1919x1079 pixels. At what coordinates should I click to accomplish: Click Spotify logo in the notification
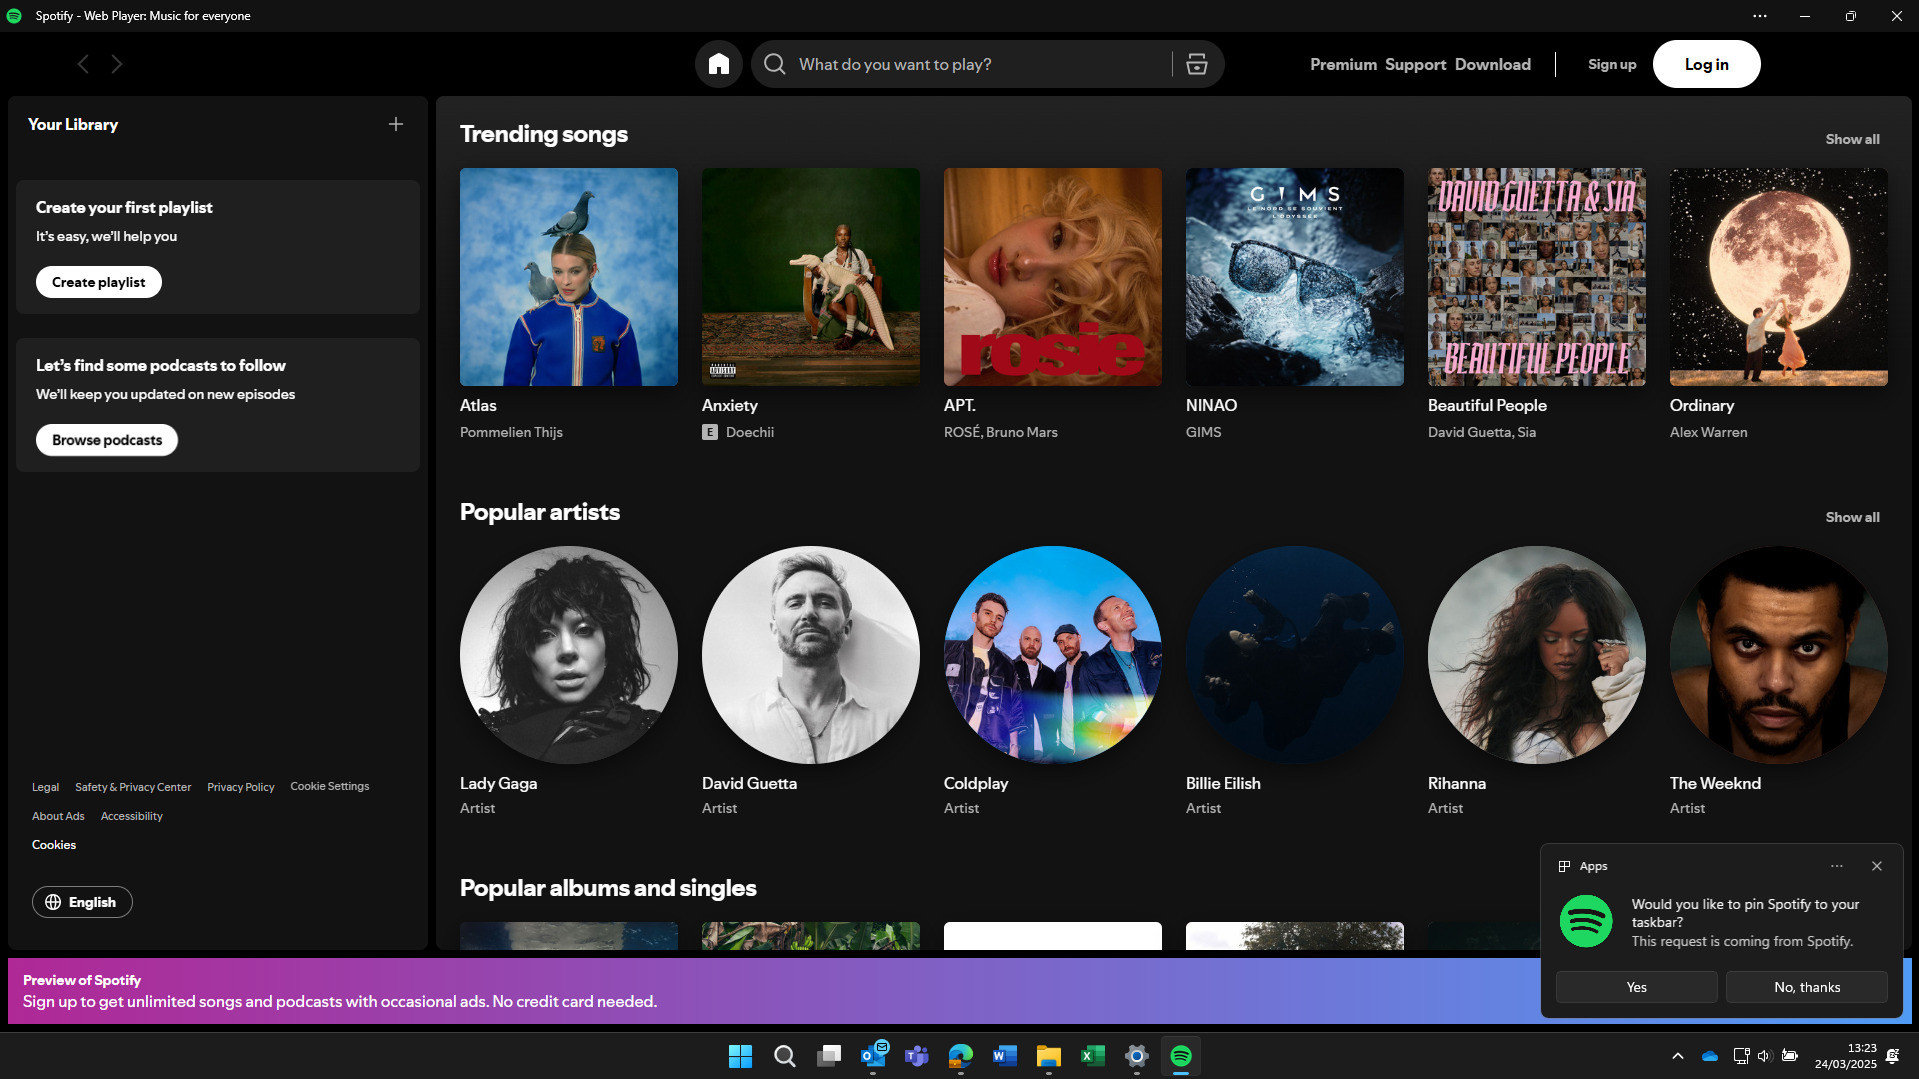1586,921
